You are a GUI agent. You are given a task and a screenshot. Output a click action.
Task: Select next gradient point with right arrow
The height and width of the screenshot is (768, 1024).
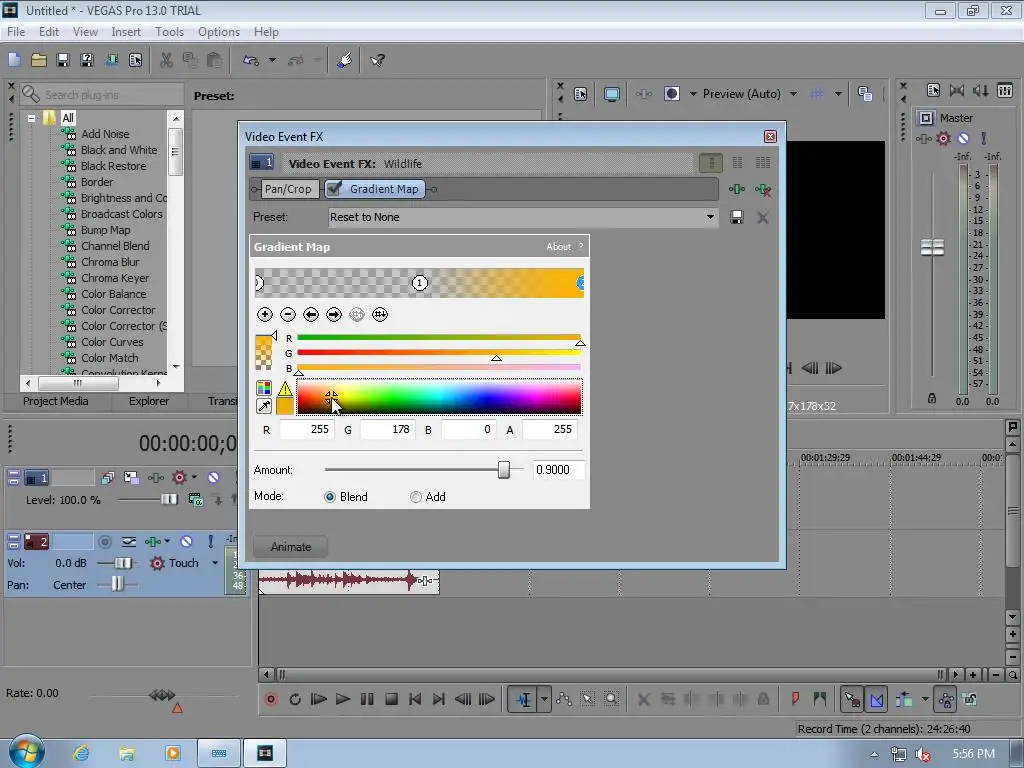tap(334, 315)
